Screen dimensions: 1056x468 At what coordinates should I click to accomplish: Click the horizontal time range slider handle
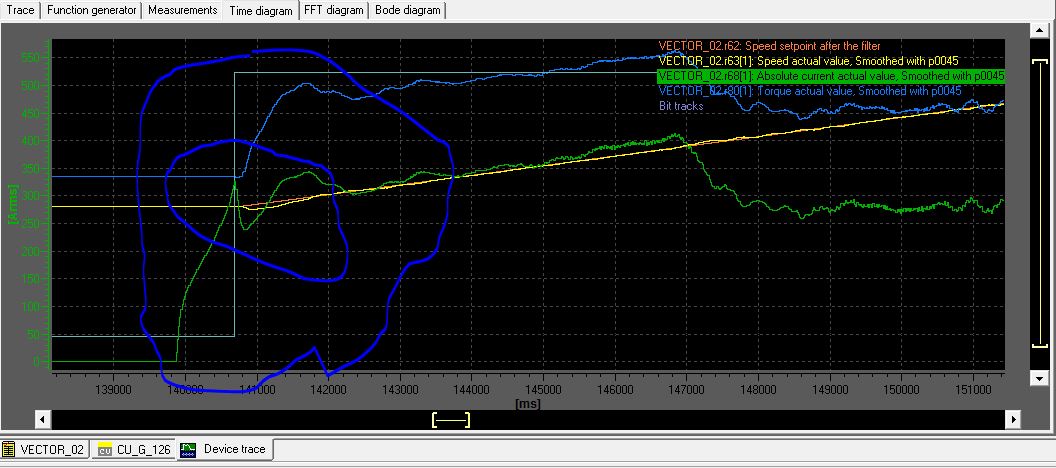tap(451, 420)
